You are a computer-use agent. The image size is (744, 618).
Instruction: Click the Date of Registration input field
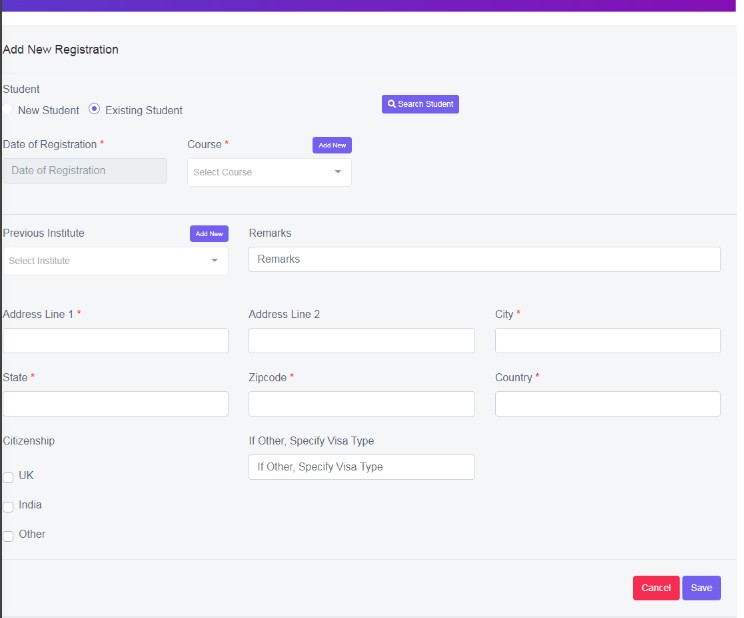pos(85,171)
